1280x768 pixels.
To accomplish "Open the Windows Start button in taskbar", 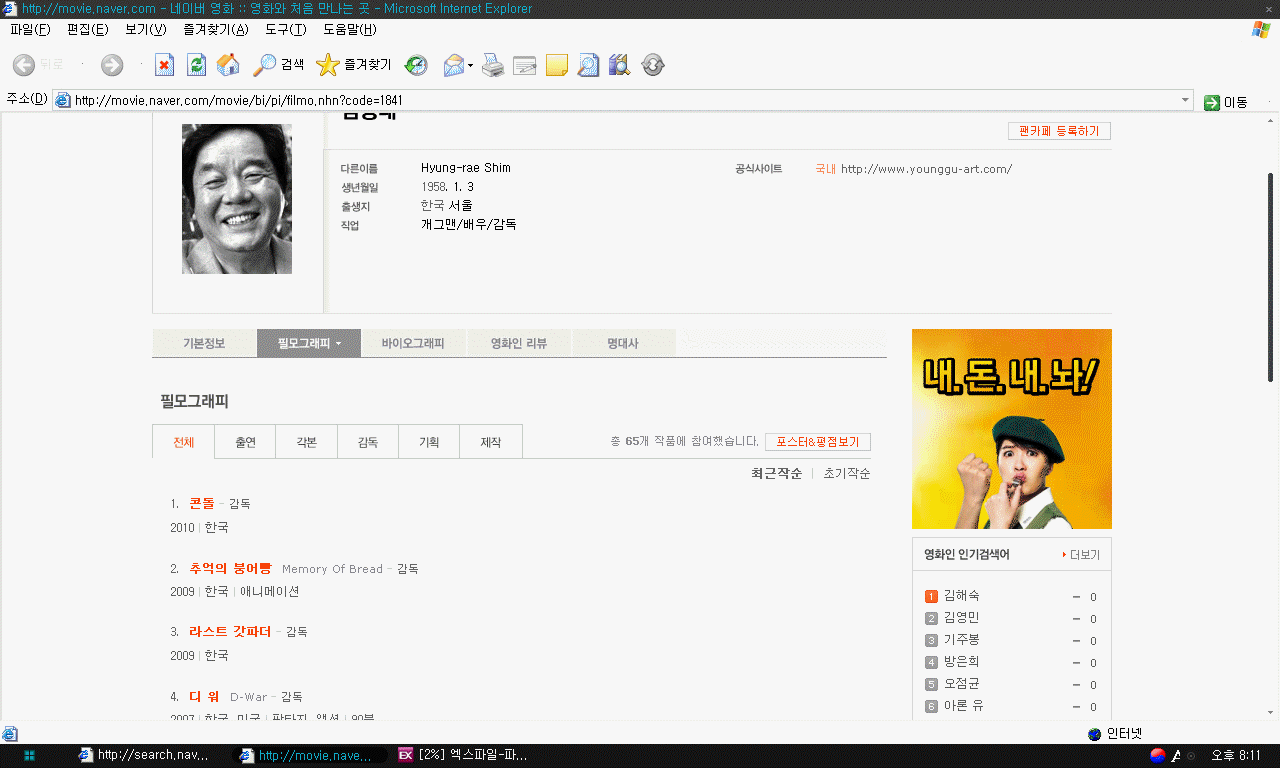I will (29, 755).
